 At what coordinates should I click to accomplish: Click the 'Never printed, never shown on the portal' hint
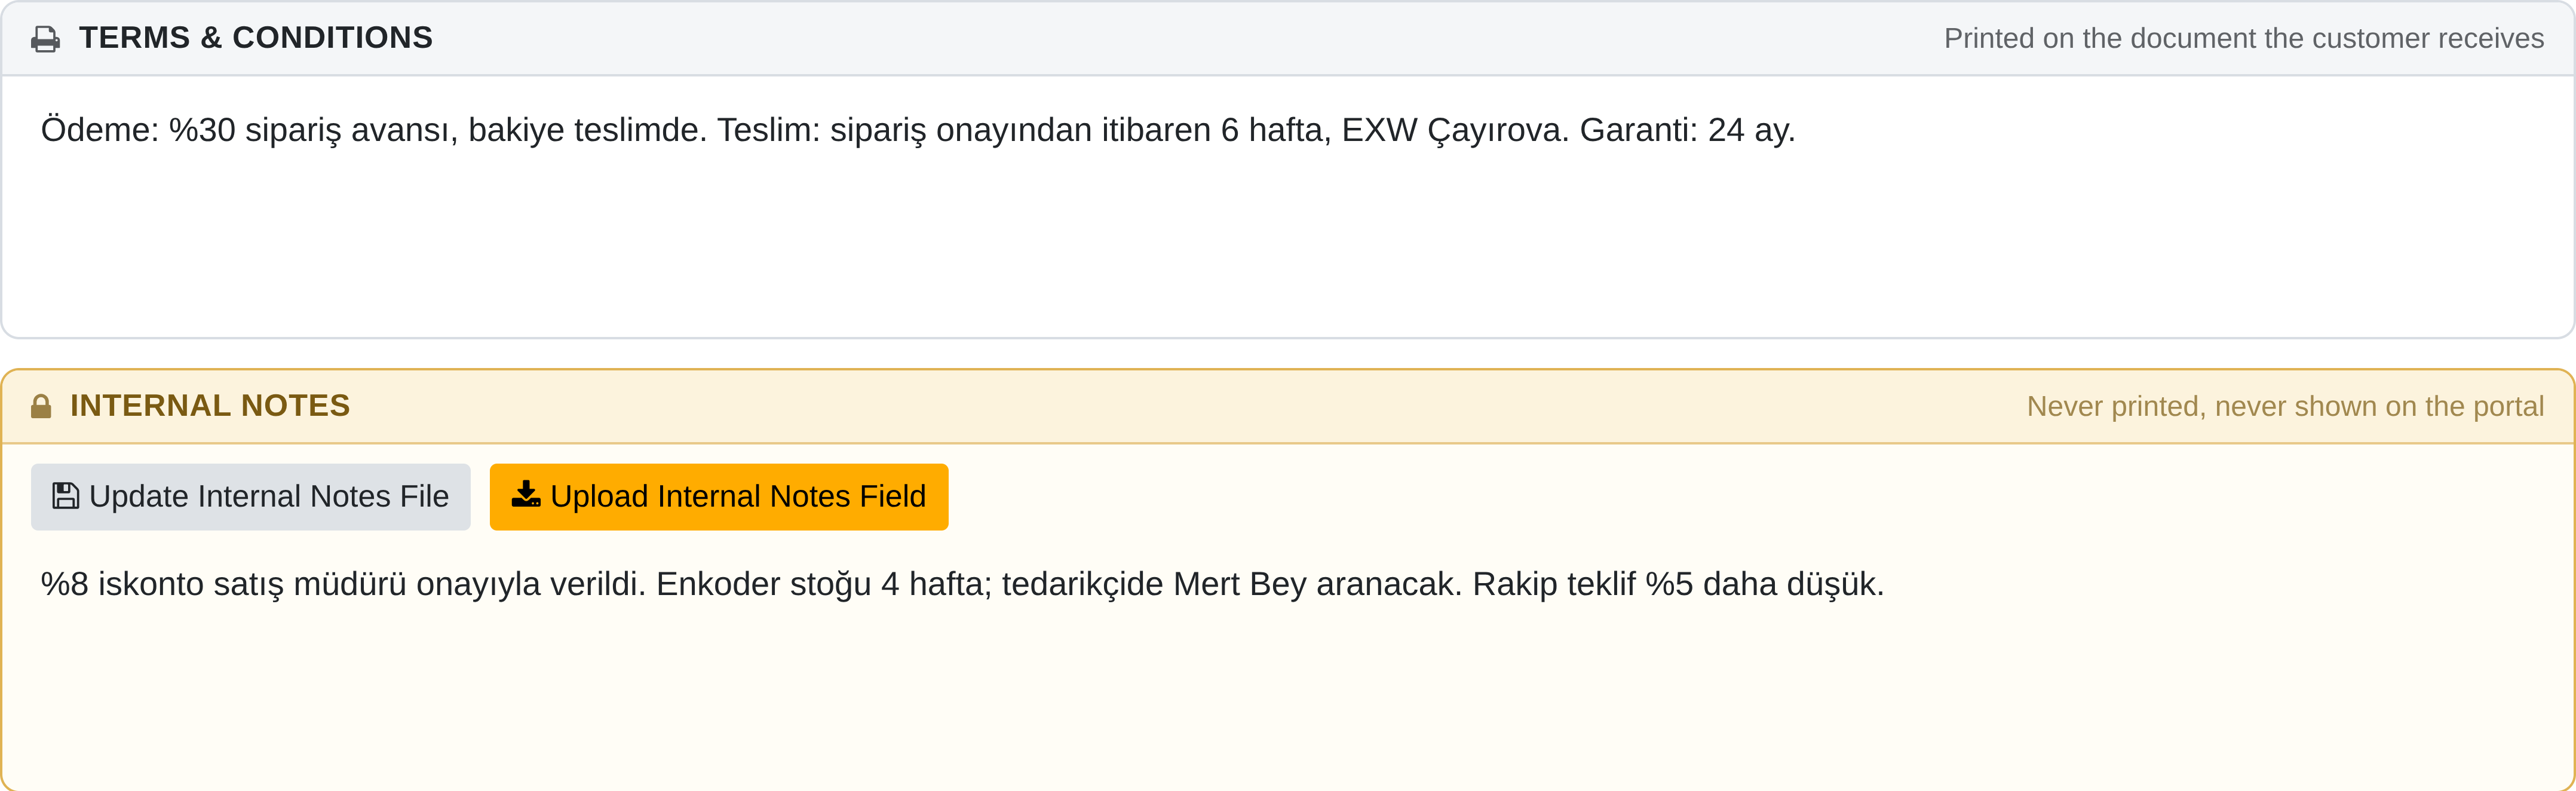coord(2285,406)
